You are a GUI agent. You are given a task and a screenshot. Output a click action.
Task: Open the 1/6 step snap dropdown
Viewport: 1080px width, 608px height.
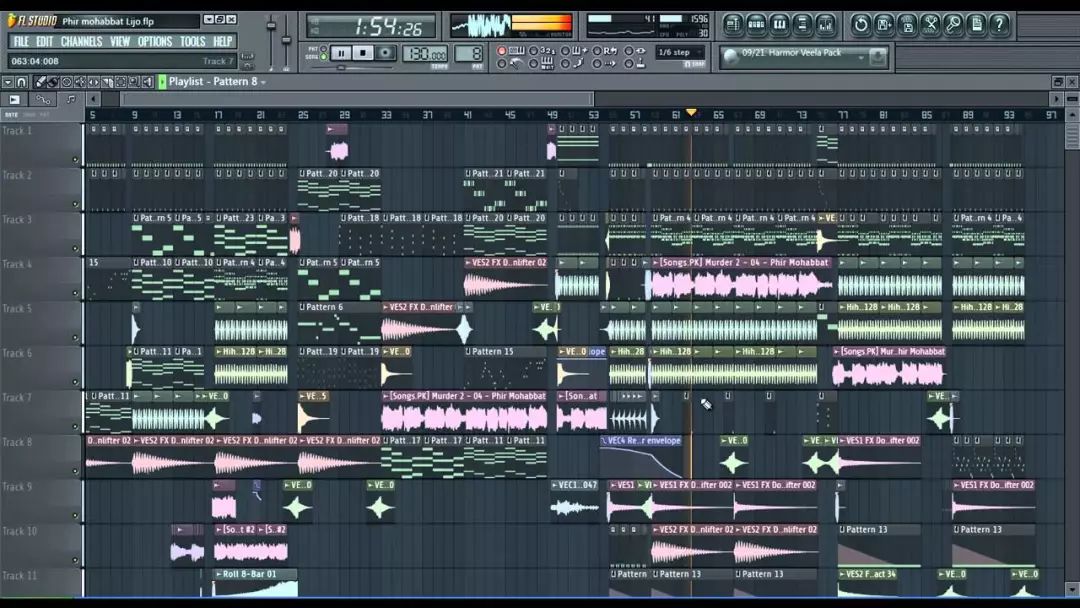[x=680, y=53]
